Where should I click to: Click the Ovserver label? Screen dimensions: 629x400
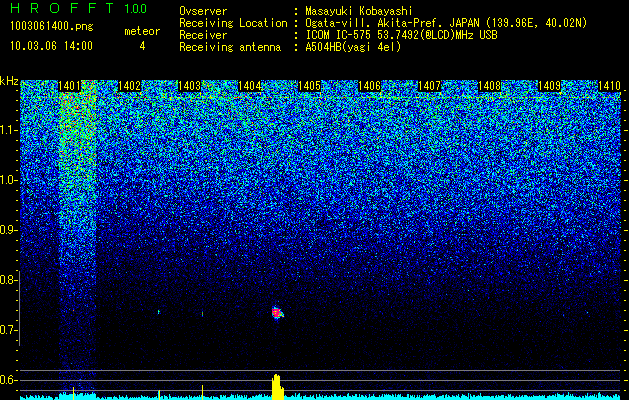click(x=203, y=11)
